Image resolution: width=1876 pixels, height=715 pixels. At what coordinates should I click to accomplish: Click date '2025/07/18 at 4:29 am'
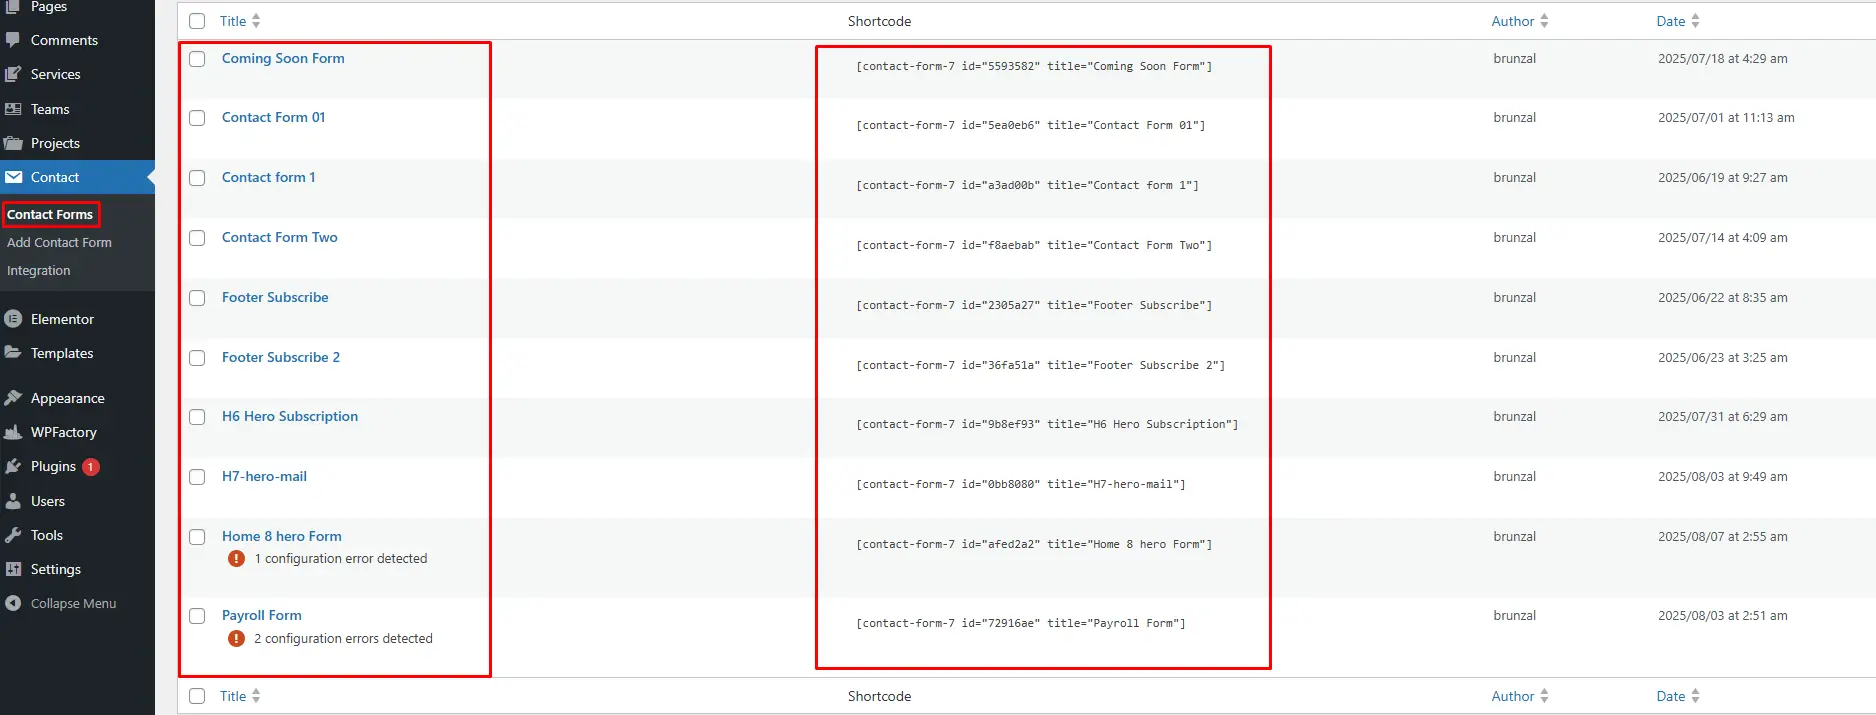pos(1723,58)
